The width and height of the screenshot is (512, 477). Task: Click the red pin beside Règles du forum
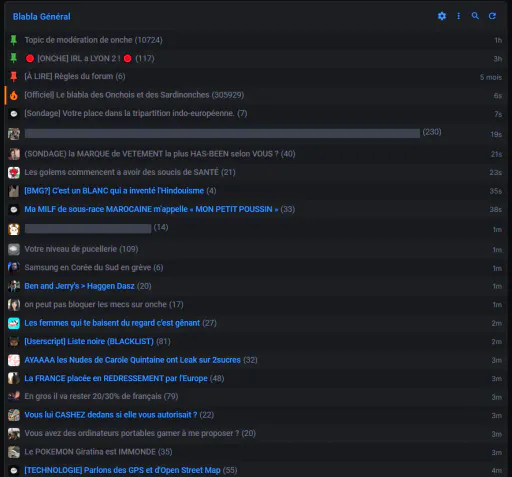(13, 76)
